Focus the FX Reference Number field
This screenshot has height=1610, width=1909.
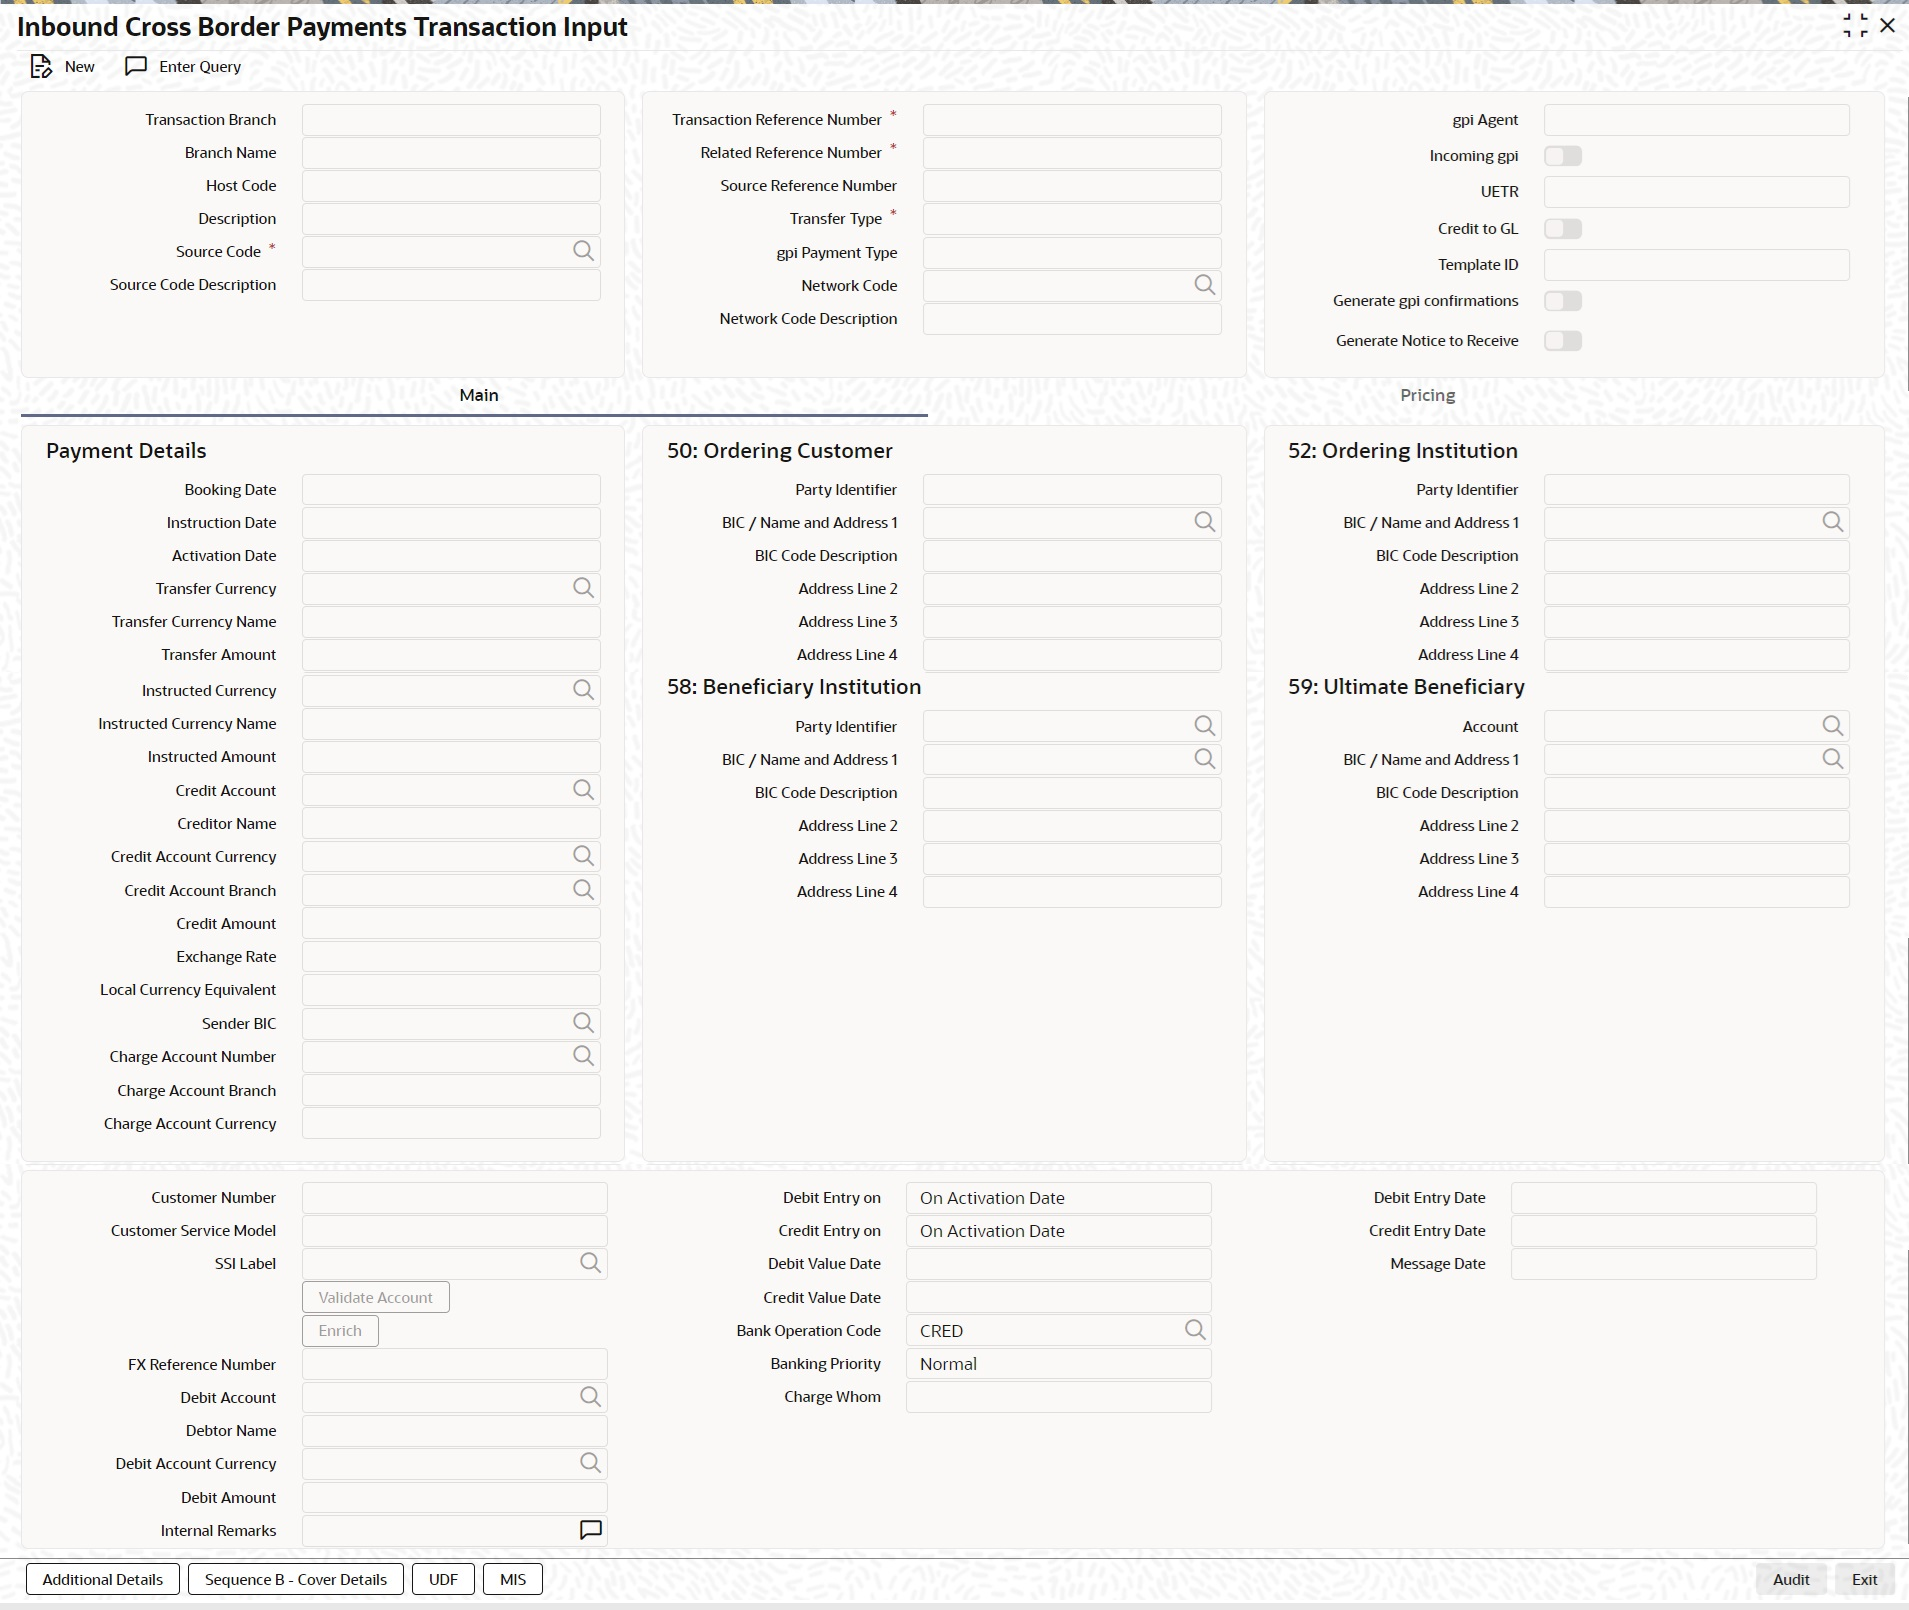(x=454, y=1364)
